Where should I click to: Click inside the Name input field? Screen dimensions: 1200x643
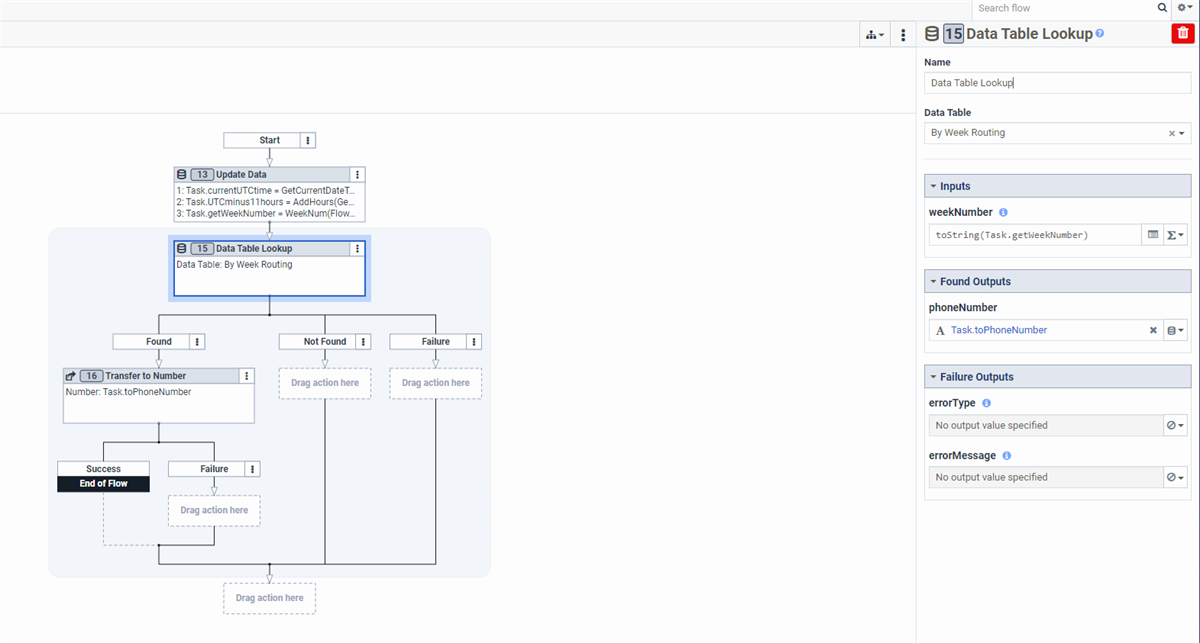click(x=1056, y=82)
